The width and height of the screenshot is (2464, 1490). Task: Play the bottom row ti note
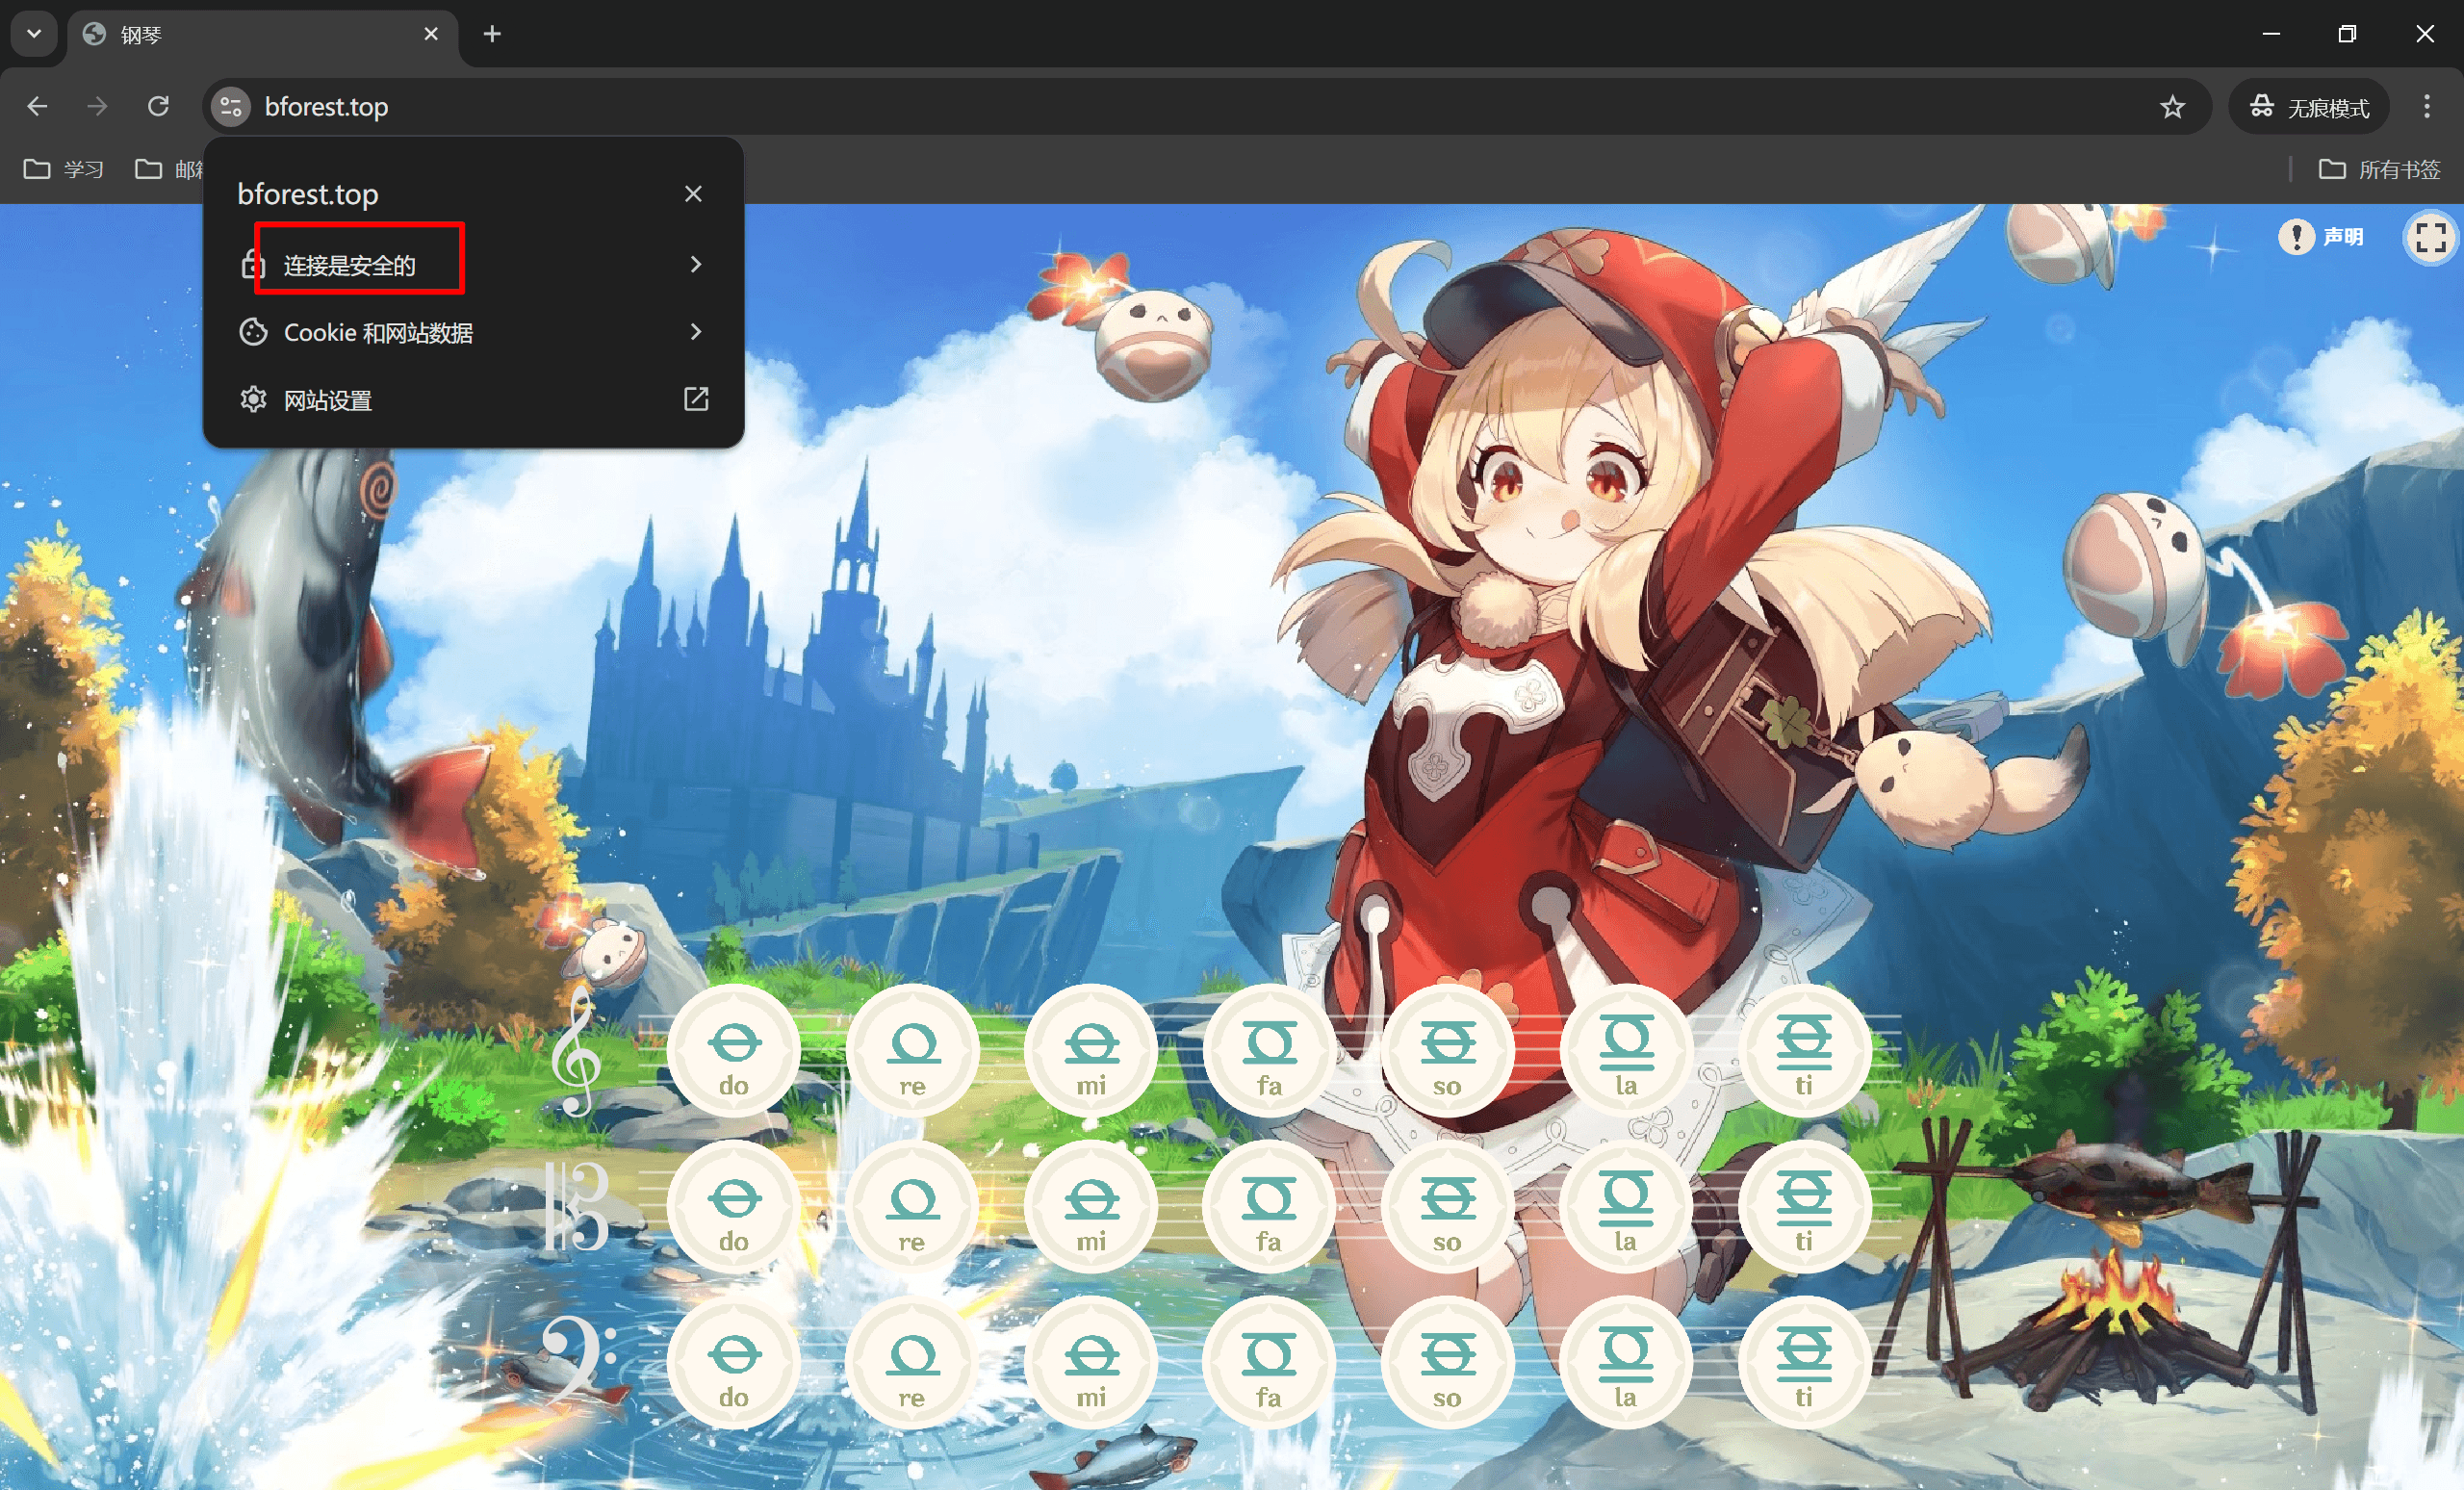[x=1804, y=1362]
